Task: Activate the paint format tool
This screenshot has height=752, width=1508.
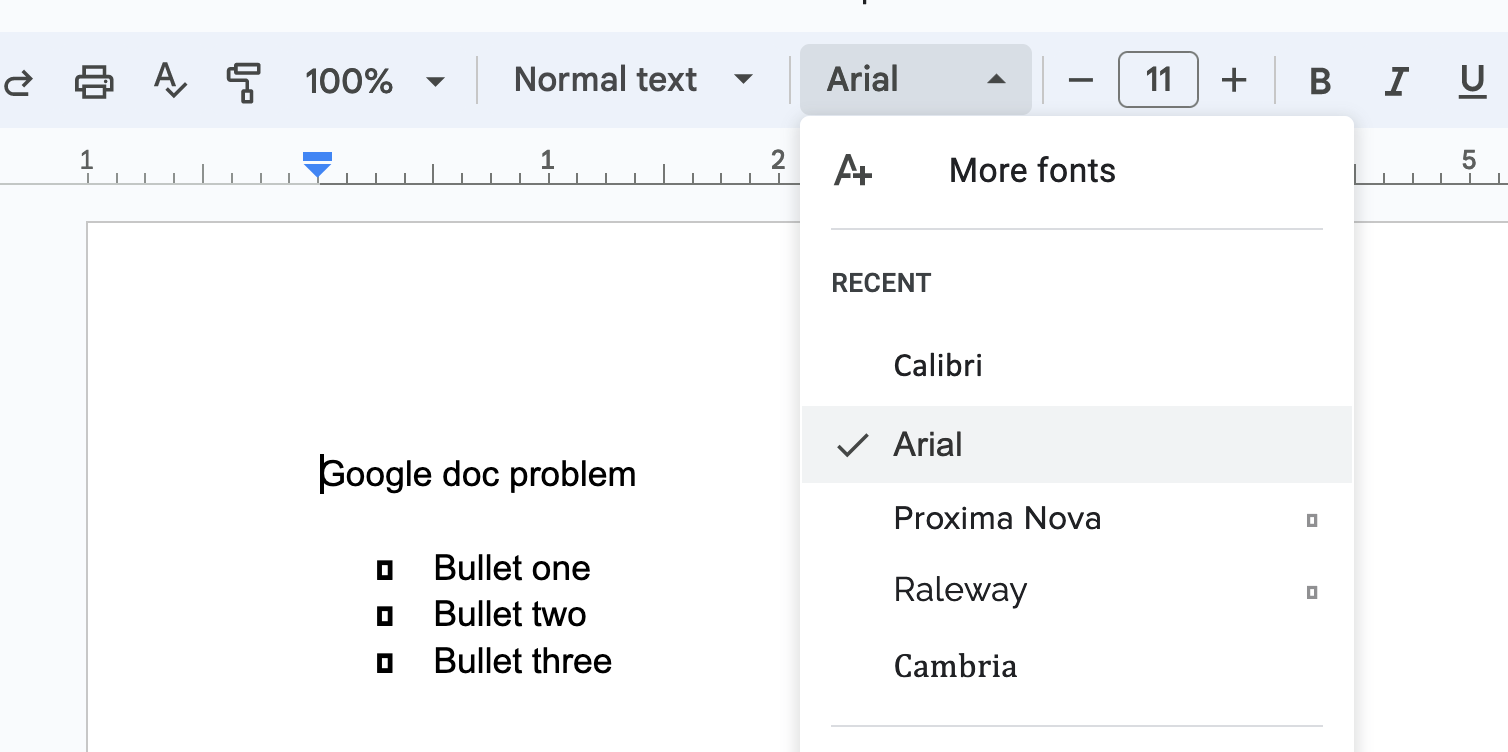Action: pyautogui.click(x=243, y=81)
